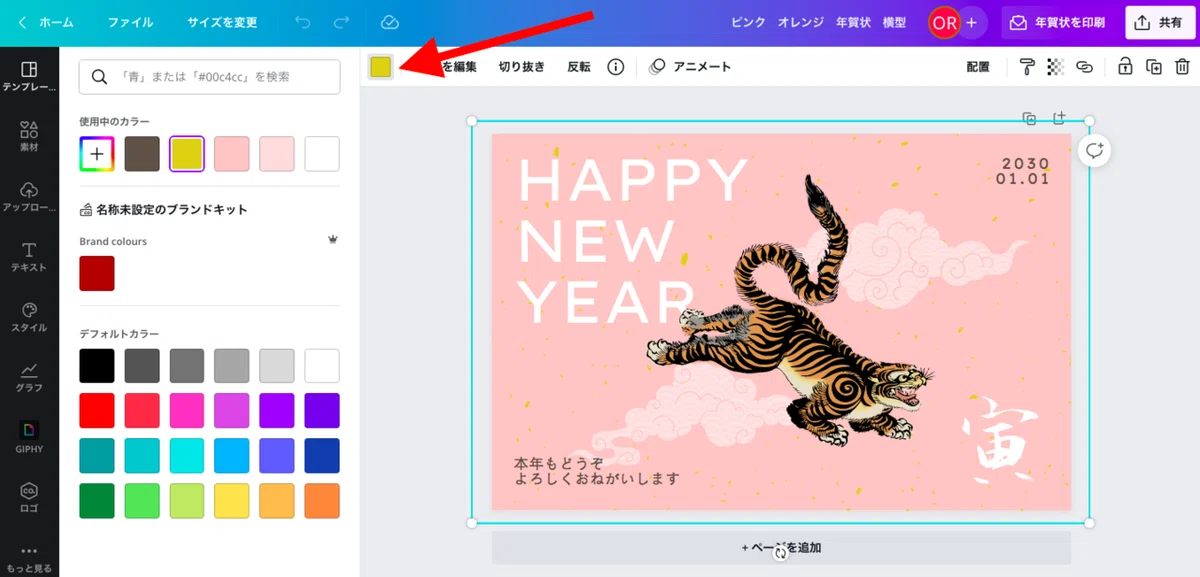Select the pure red default color swatch
The image size is (1200, 577).
(97, 411)
